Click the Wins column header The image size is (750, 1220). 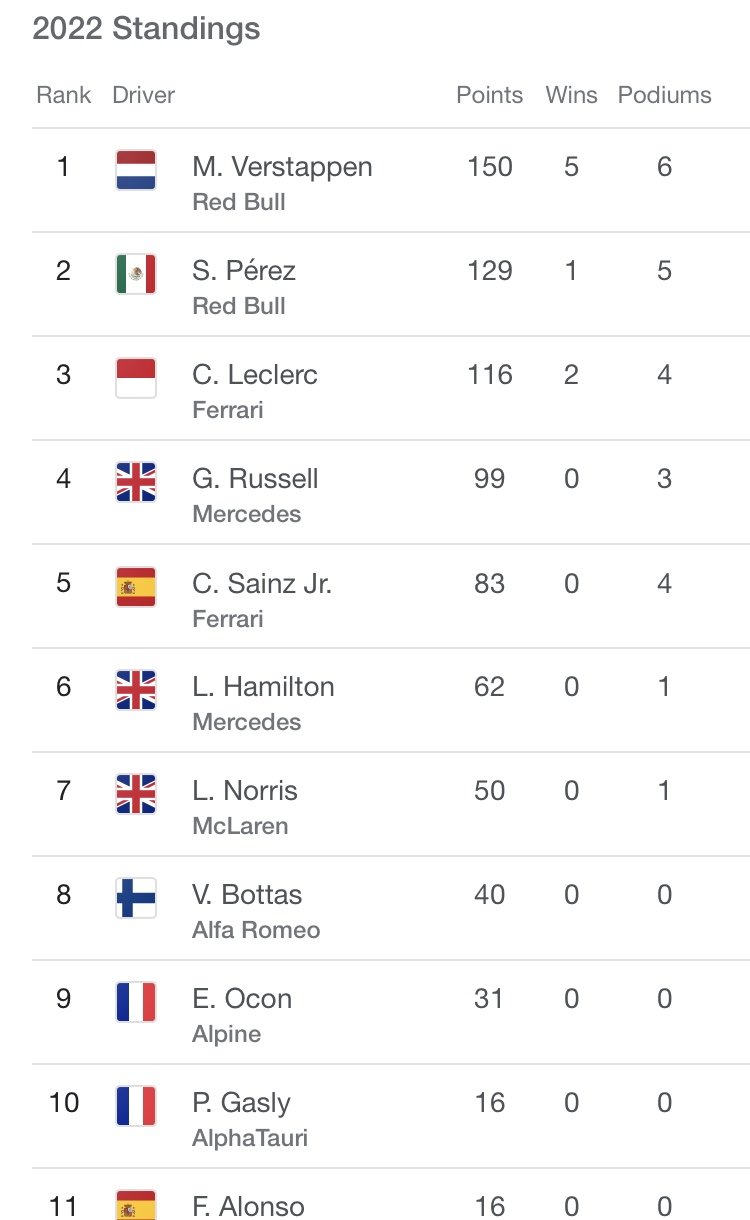click(x=571, y=95)
